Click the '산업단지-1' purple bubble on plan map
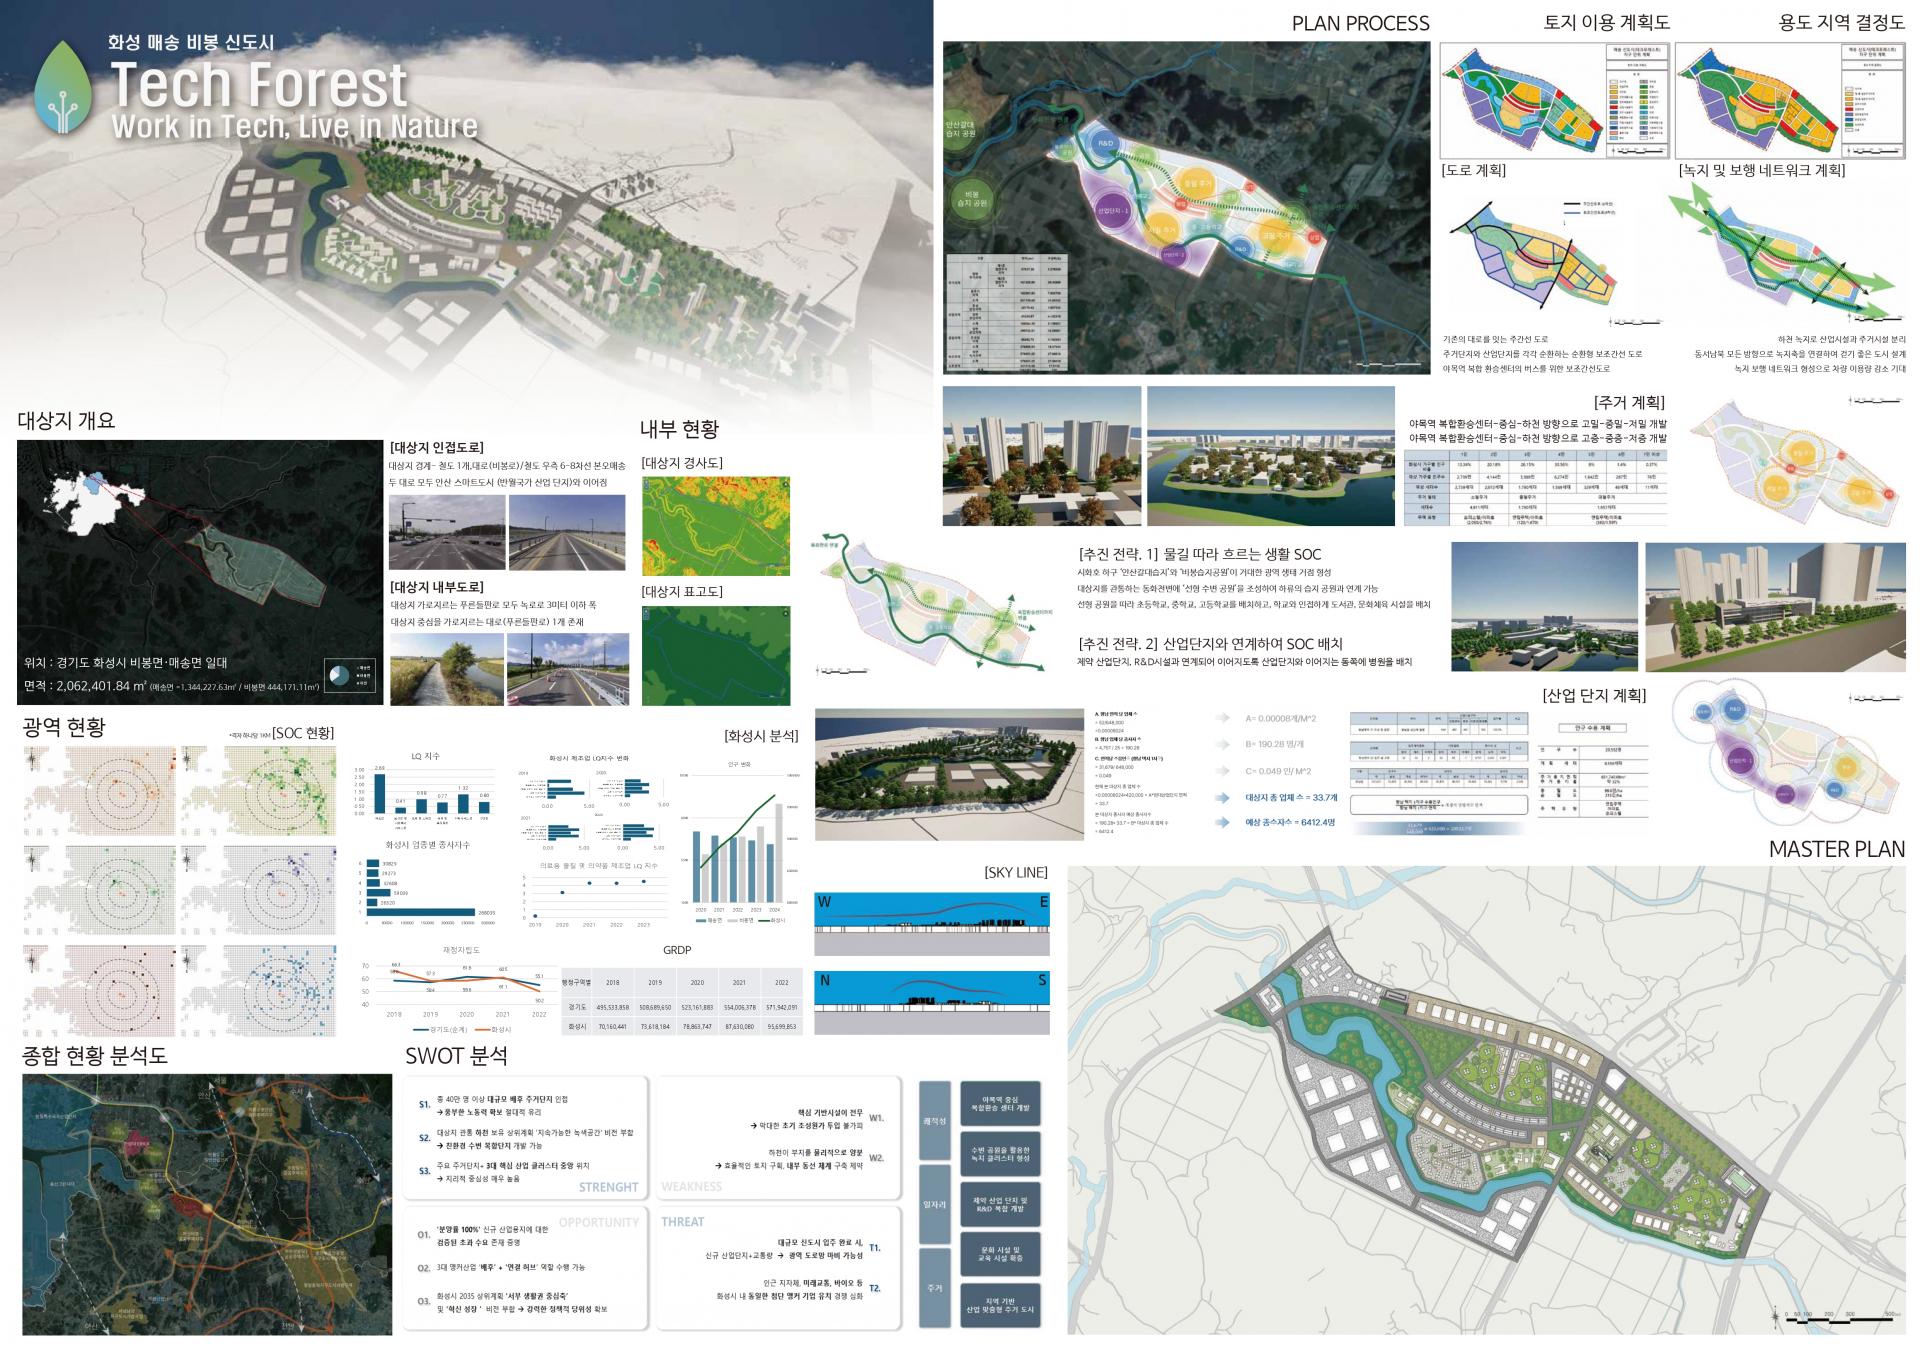The image size is (1920, 1356). [1113, 211]
